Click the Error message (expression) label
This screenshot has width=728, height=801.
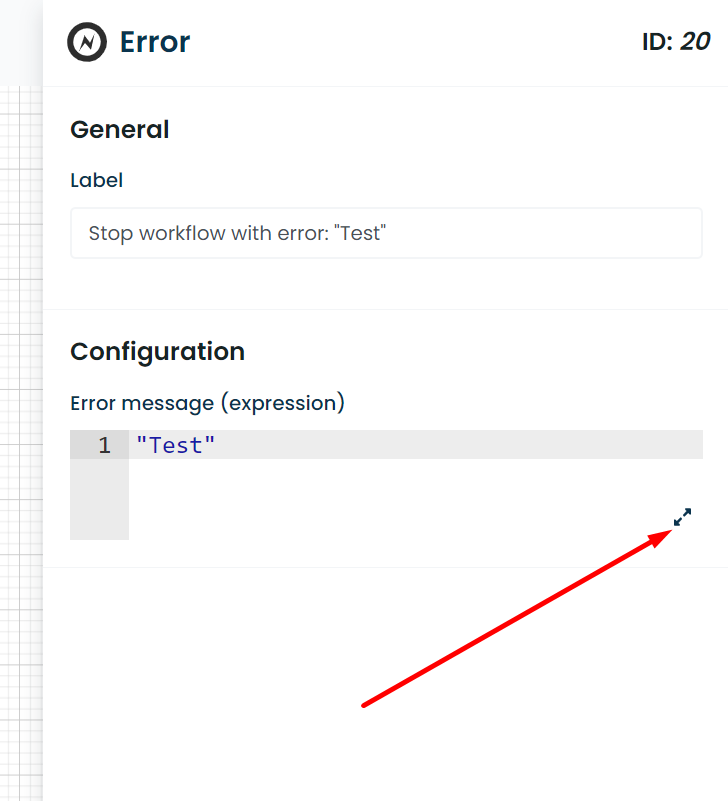(207, 403)
